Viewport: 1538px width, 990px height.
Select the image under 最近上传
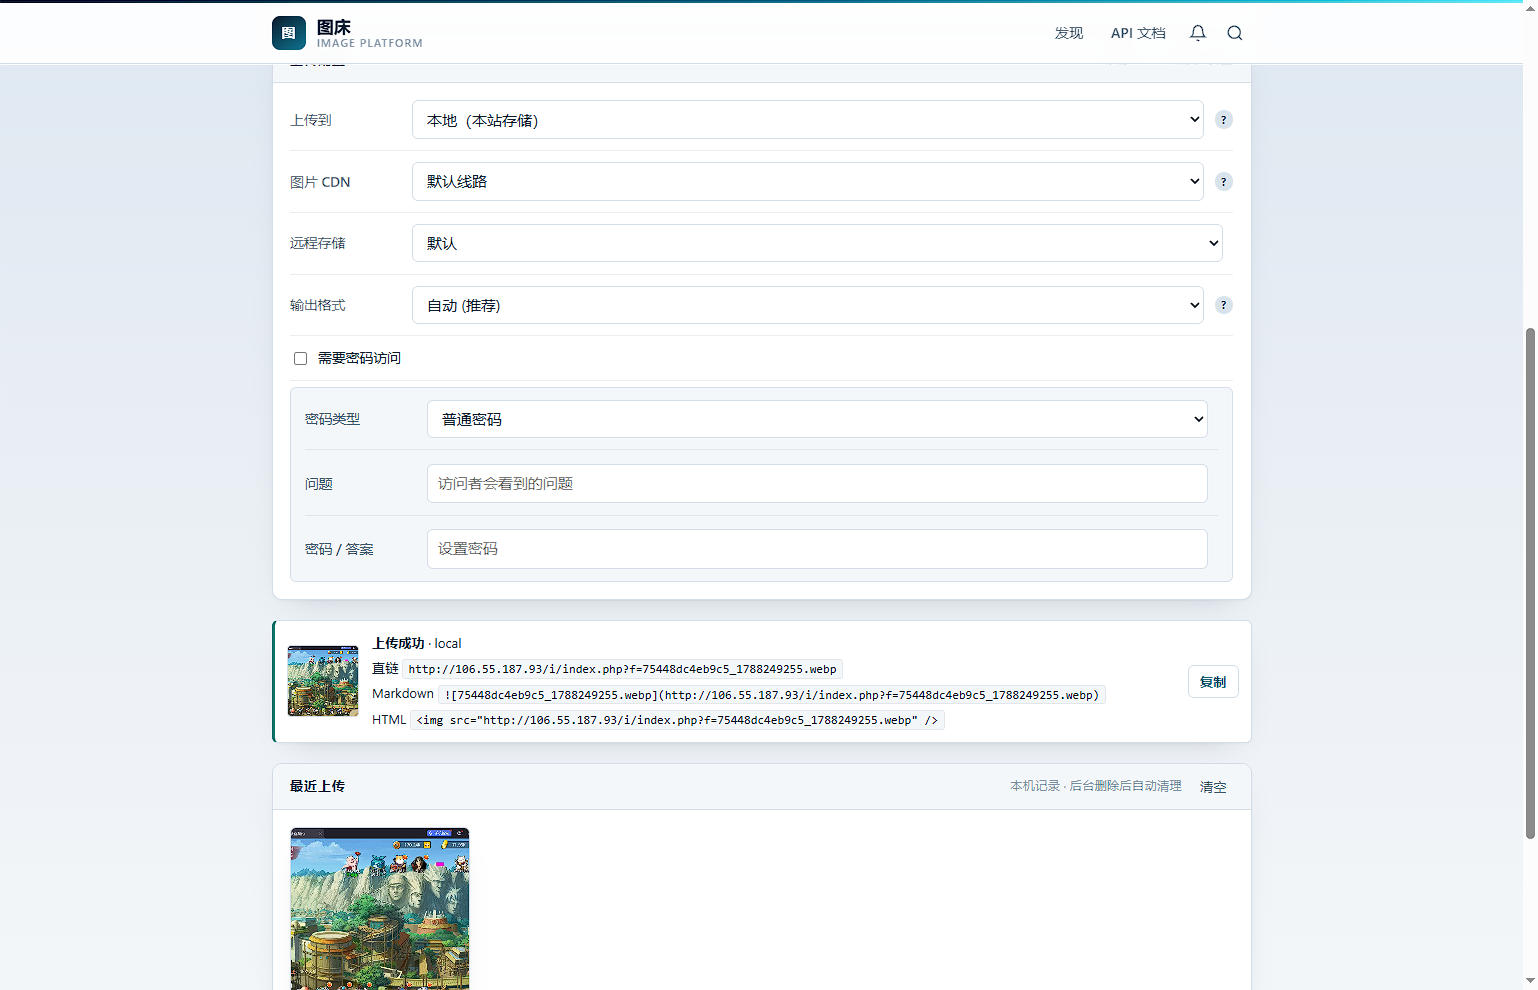pos(380,908)
